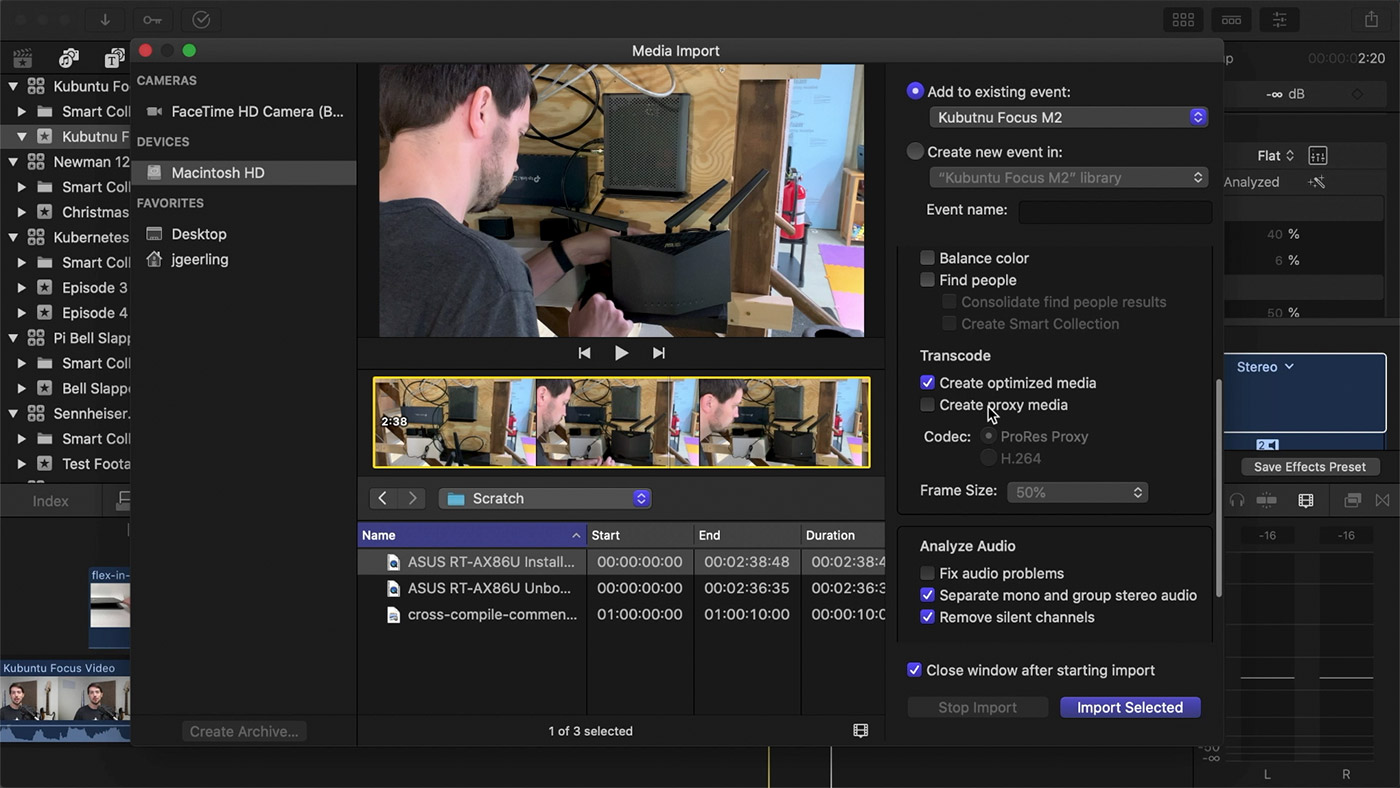Enable Find people checkbox
Viewport: 1400px width, 788px height.
pos(927,280)
